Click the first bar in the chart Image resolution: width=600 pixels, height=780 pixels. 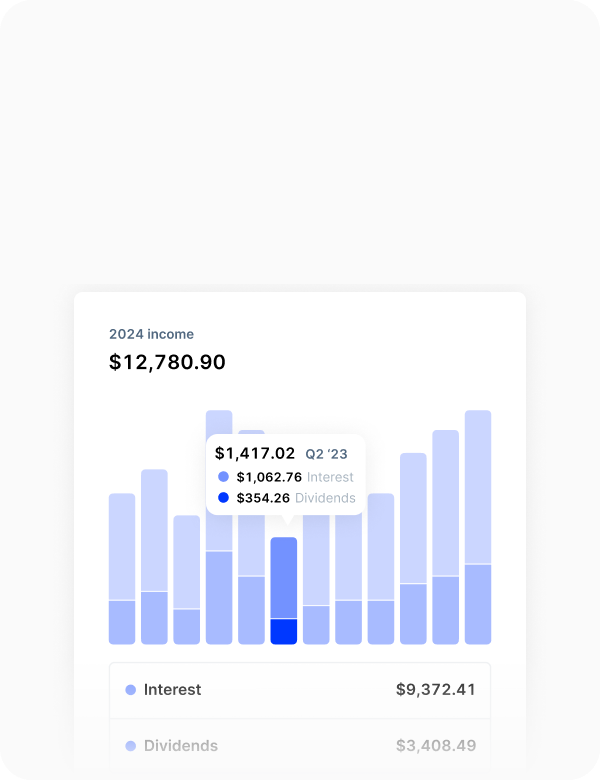[x=122, y=568]
